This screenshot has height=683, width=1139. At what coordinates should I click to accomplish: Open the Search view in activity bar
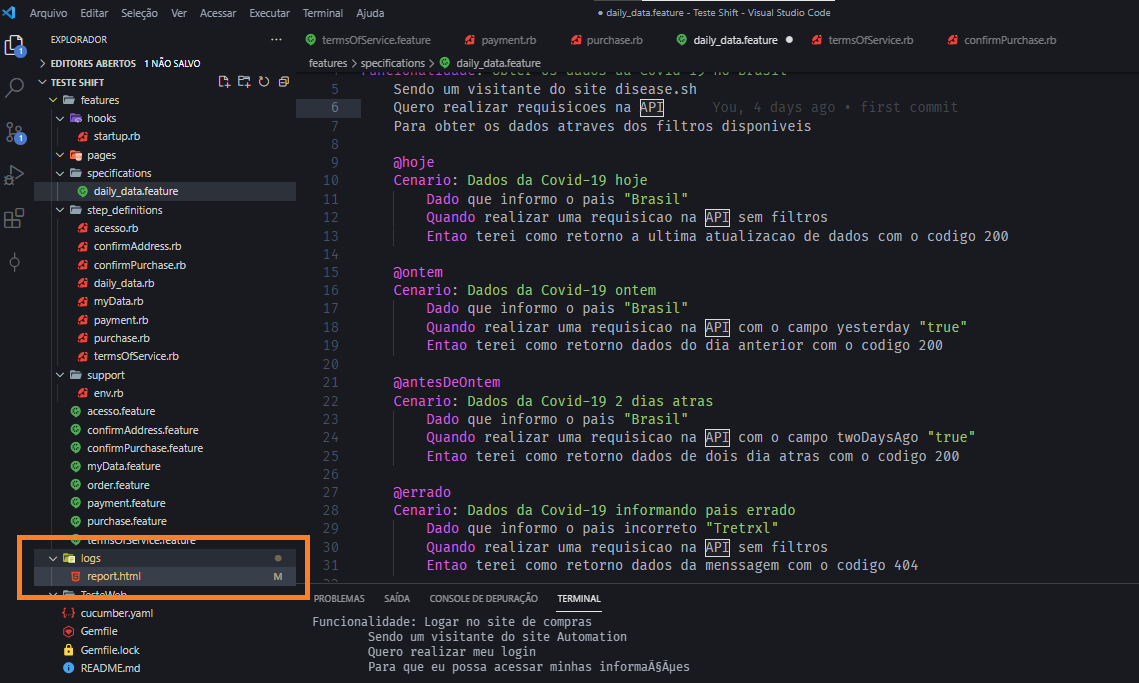point(15,88)
